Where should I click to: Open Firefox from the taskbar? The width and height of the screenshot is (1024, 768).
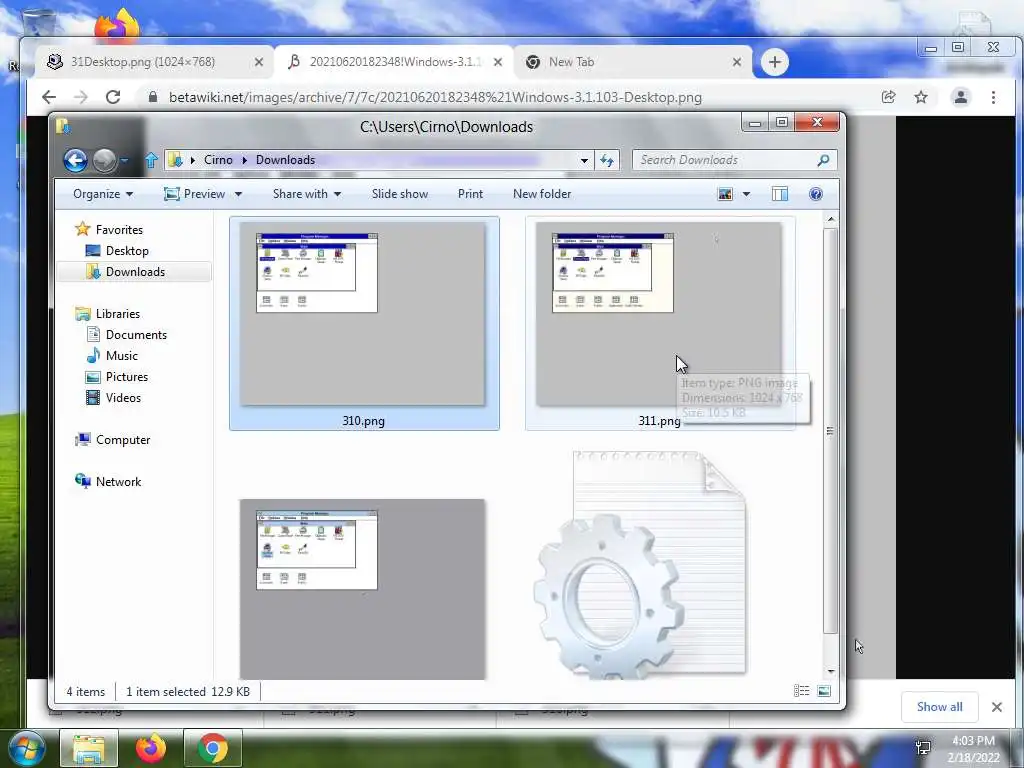150,748
